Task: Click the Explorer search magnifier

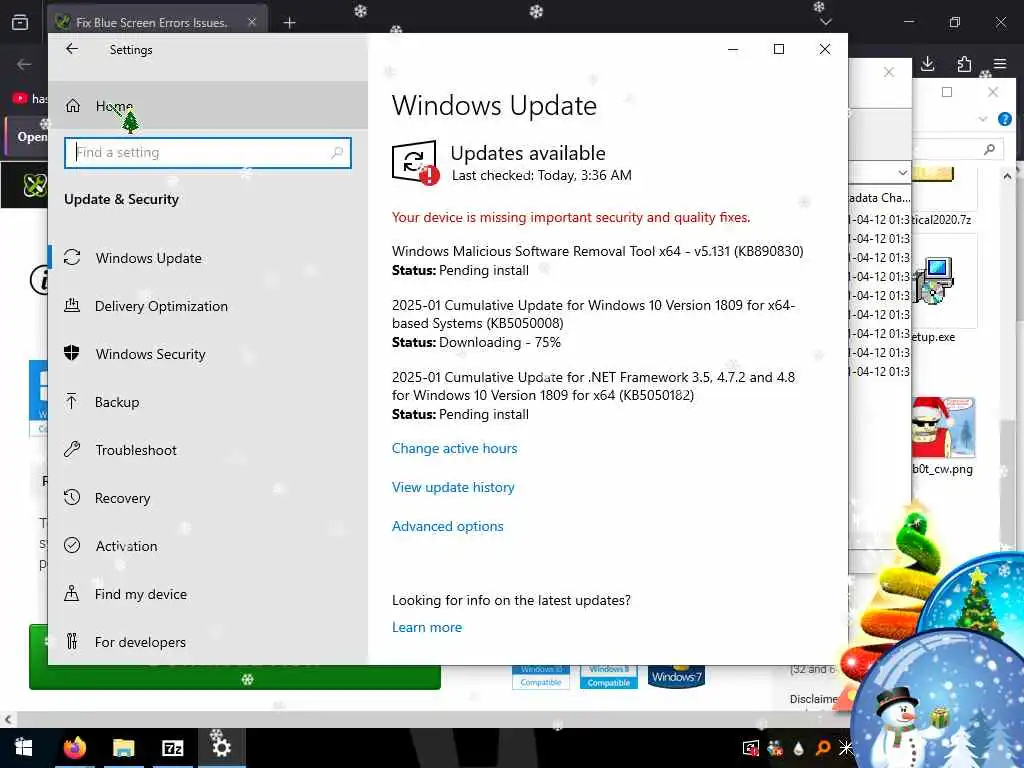Action: (989, 150)
